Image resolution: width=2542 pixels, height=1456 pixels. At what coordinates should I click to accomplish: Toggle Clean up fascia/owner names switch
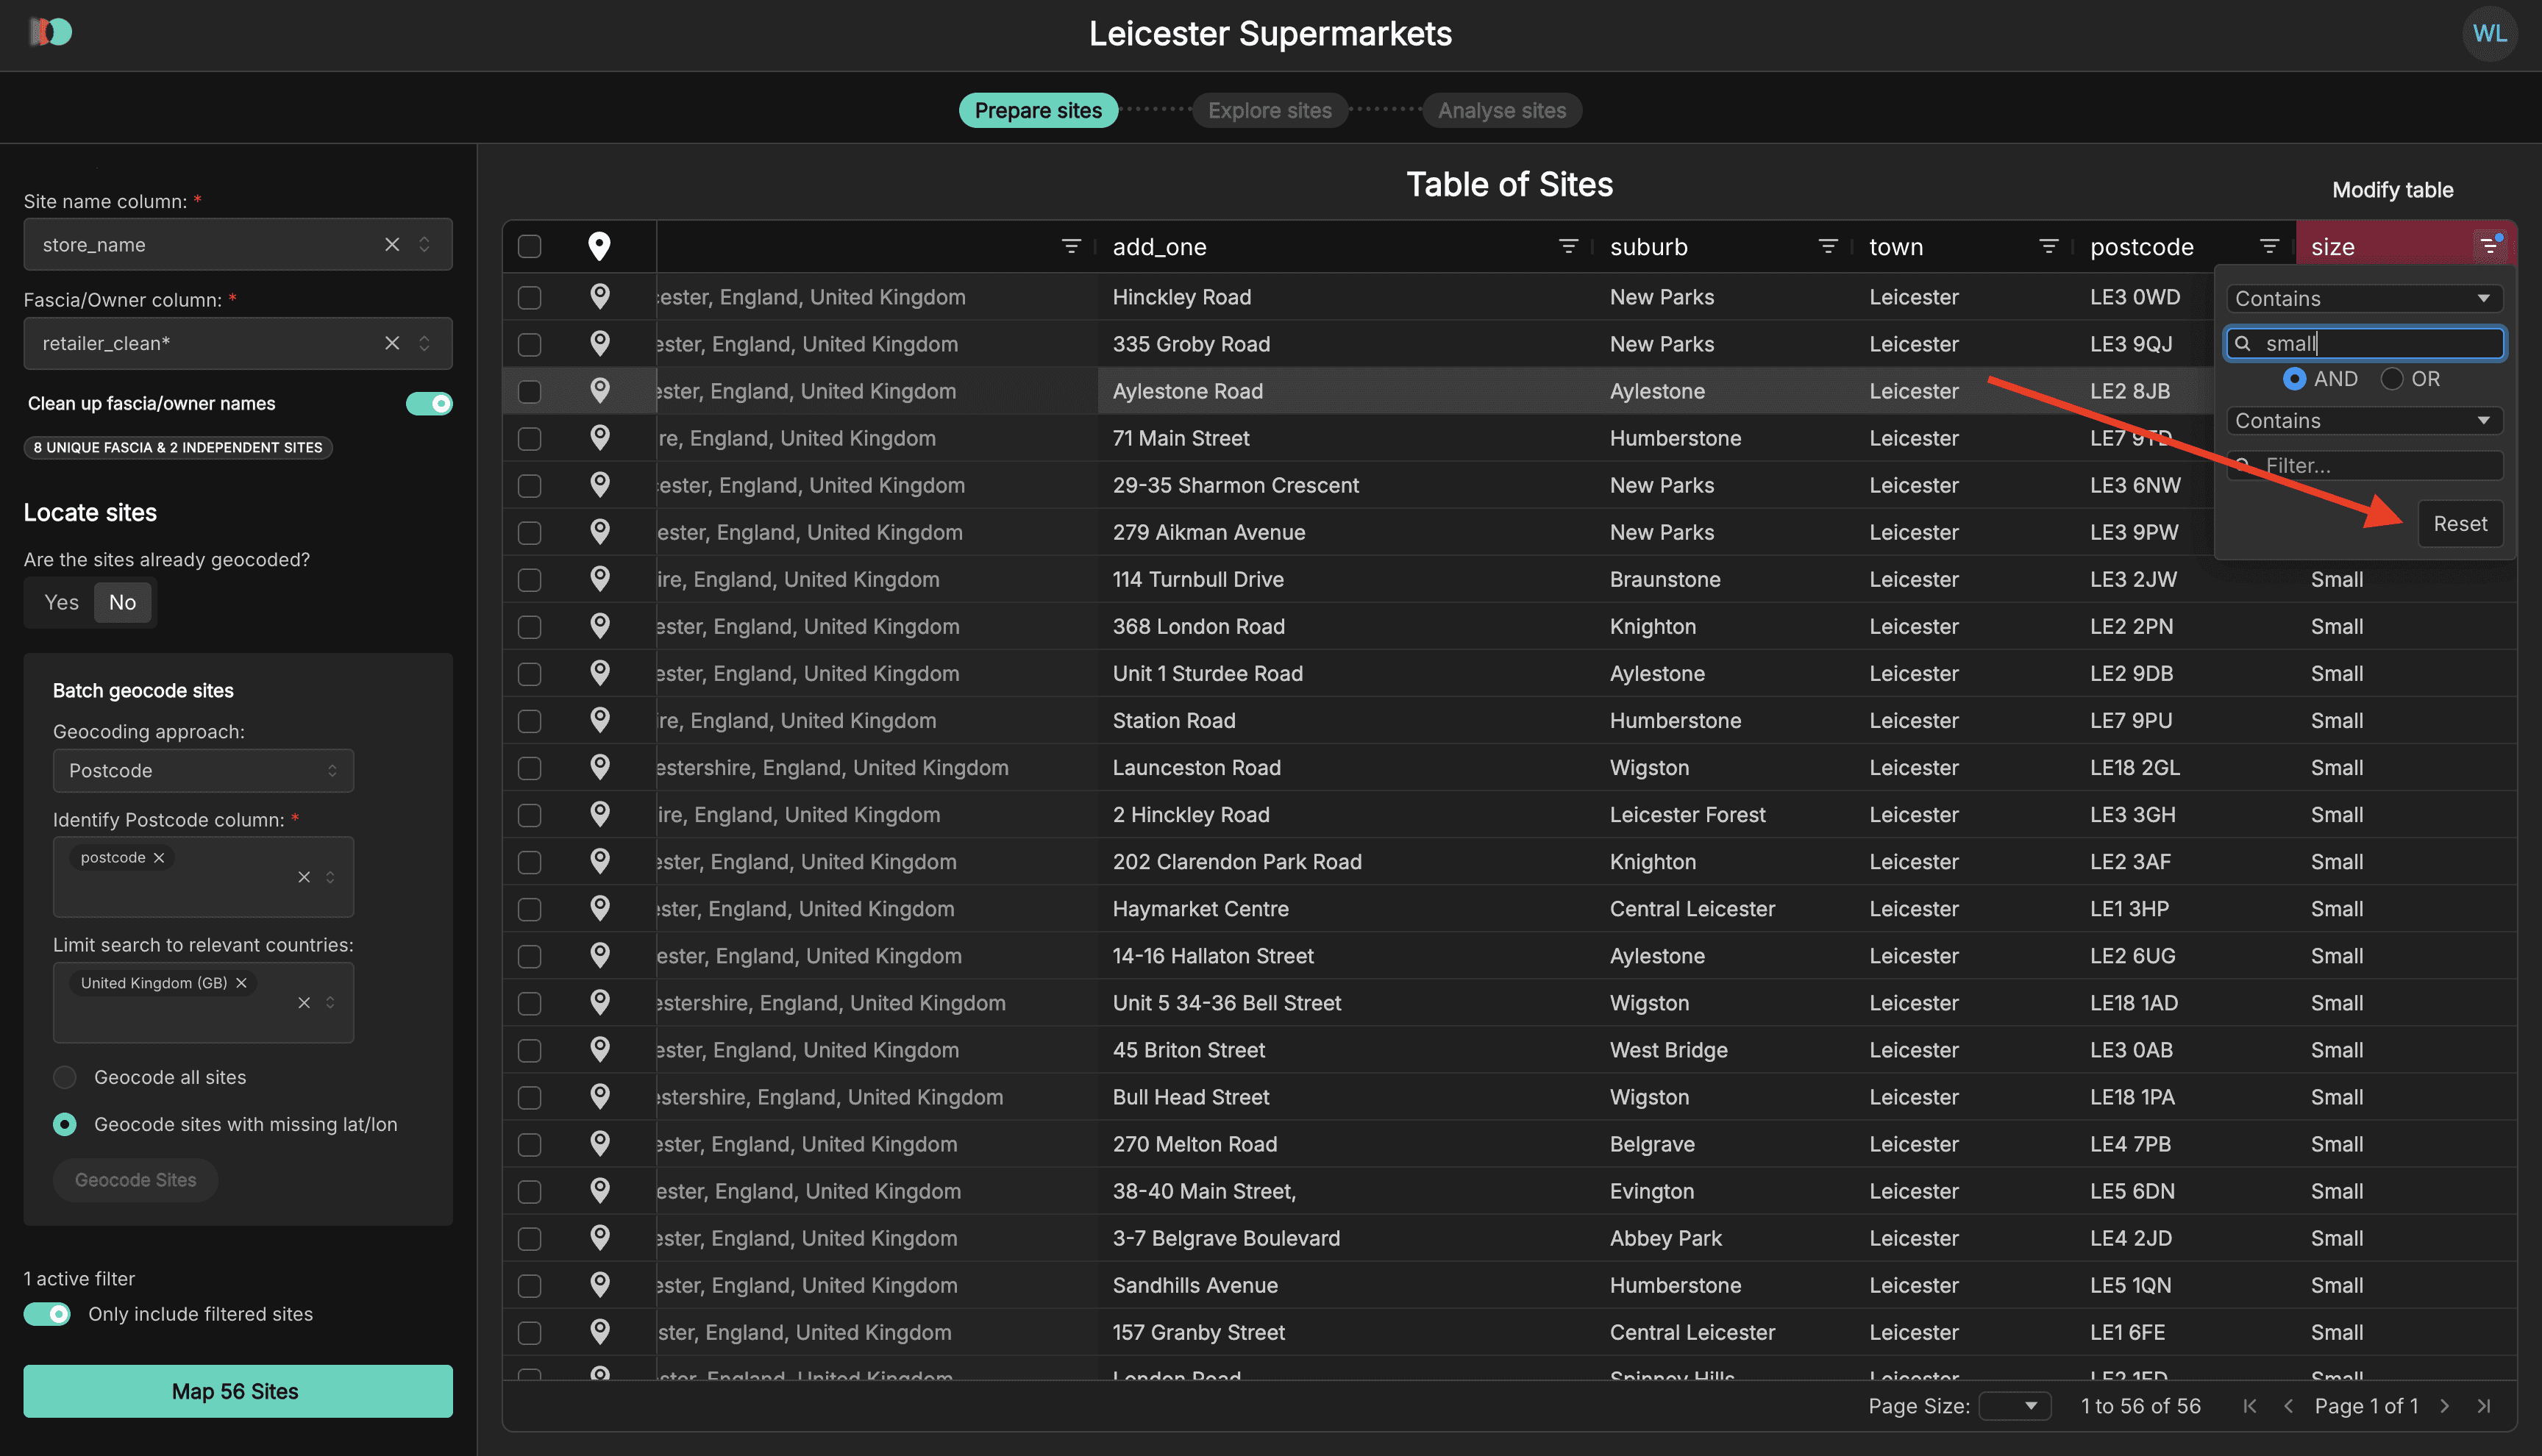point(429,403)
